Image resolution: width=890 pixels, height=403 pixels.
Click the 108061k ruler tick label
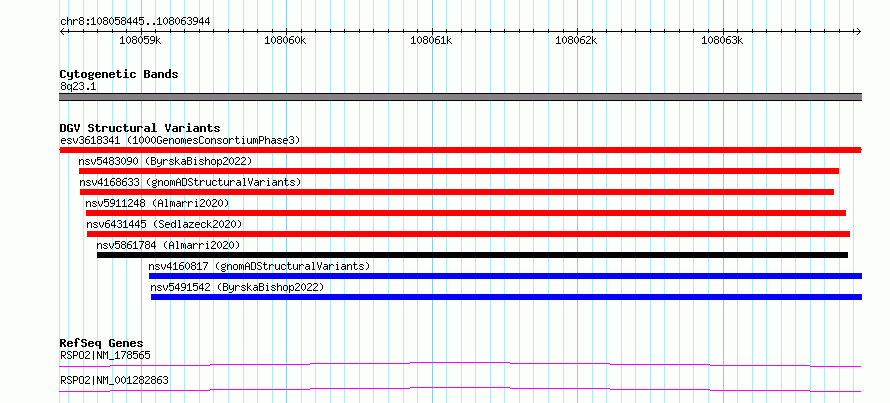tap(431, 40)
